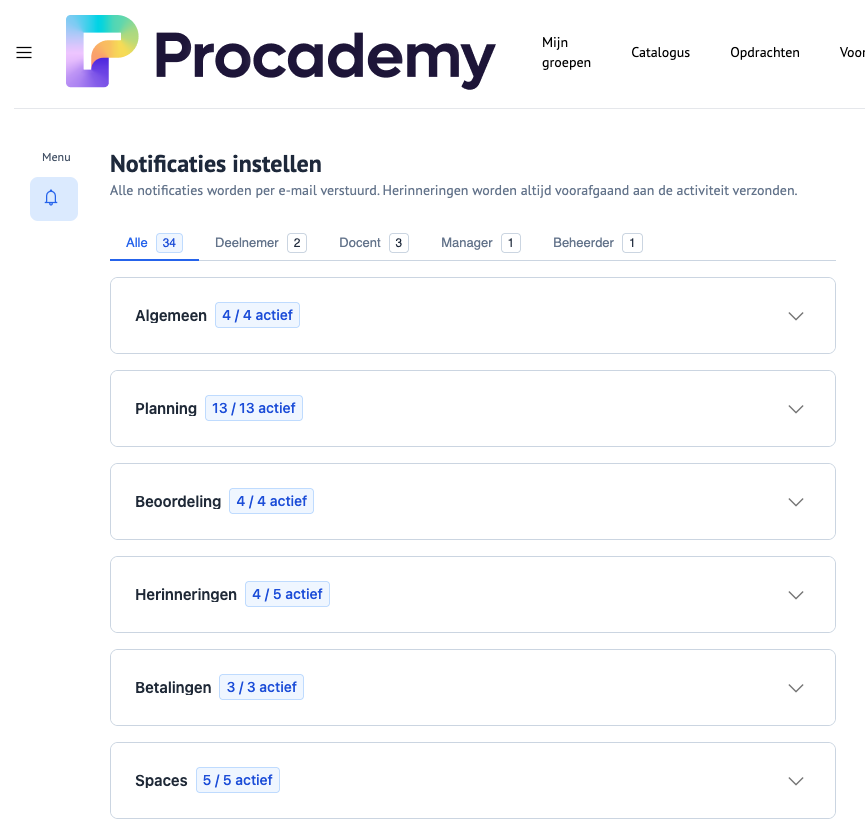Go to Mijn groepen

pos(566,53)
